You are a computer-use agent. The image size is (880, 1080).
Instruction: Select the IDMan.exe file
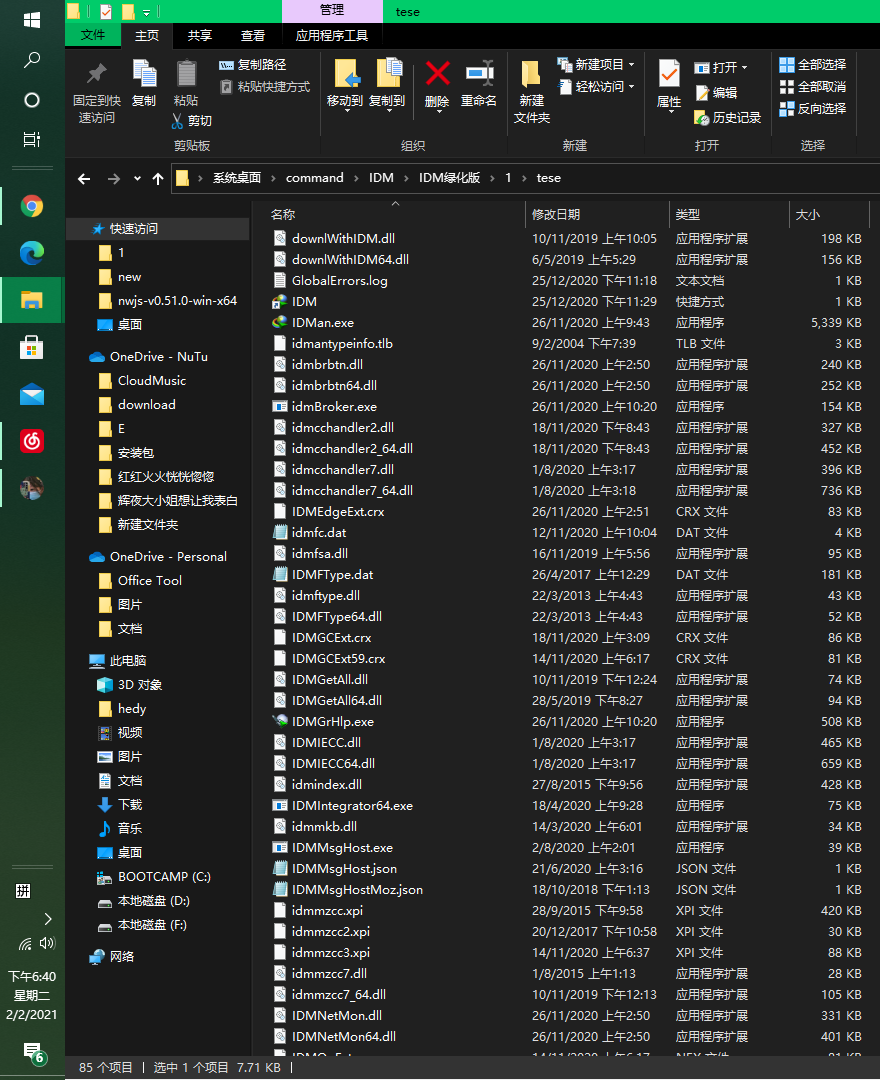pos(322,323)
